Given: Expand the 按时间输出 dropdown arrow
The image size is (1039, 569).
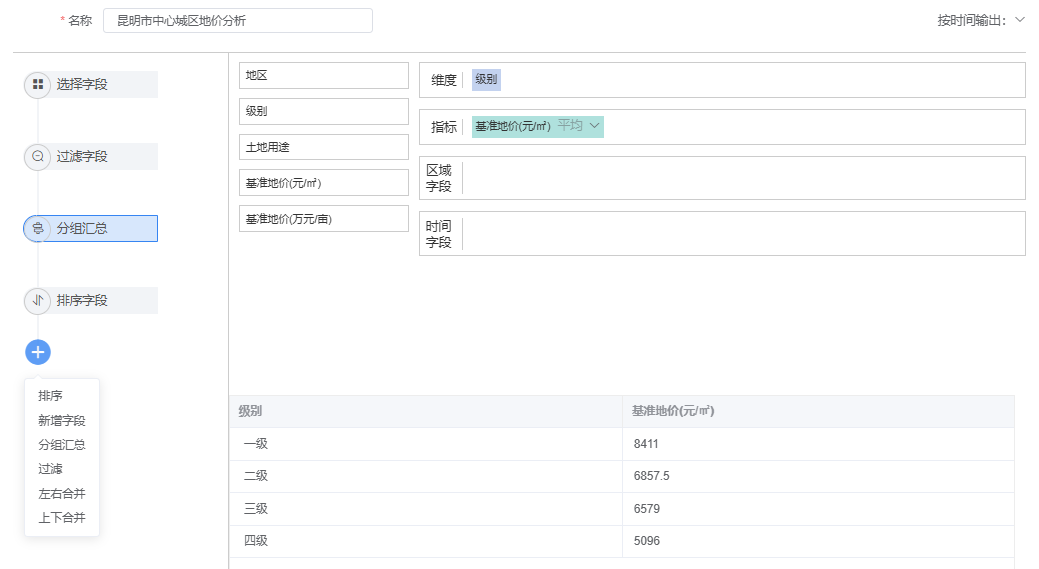Looking at the screenshot, I should [x=1020, y=20].
